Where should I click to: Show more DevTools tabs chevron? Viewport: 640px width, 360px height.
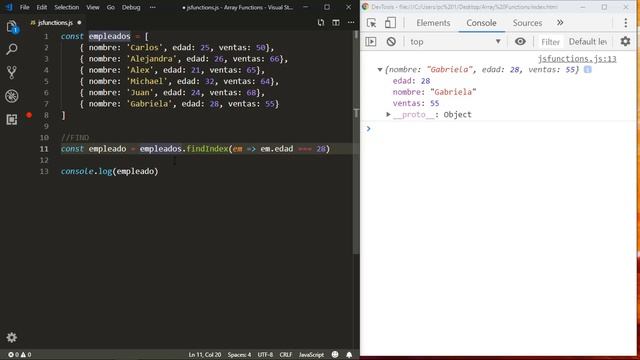pos(560,23)
